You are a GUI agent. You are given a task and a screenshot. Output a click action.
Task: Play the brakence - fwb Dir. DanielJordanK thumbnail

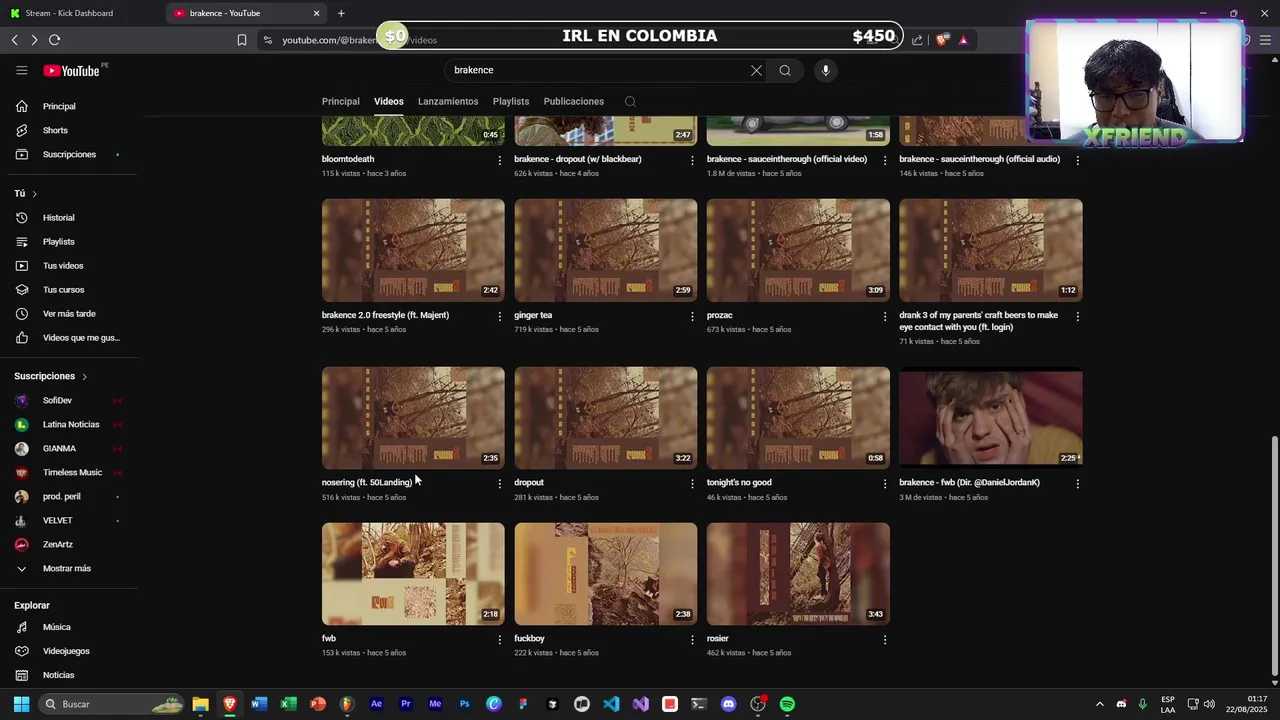(x=990, y=418)
